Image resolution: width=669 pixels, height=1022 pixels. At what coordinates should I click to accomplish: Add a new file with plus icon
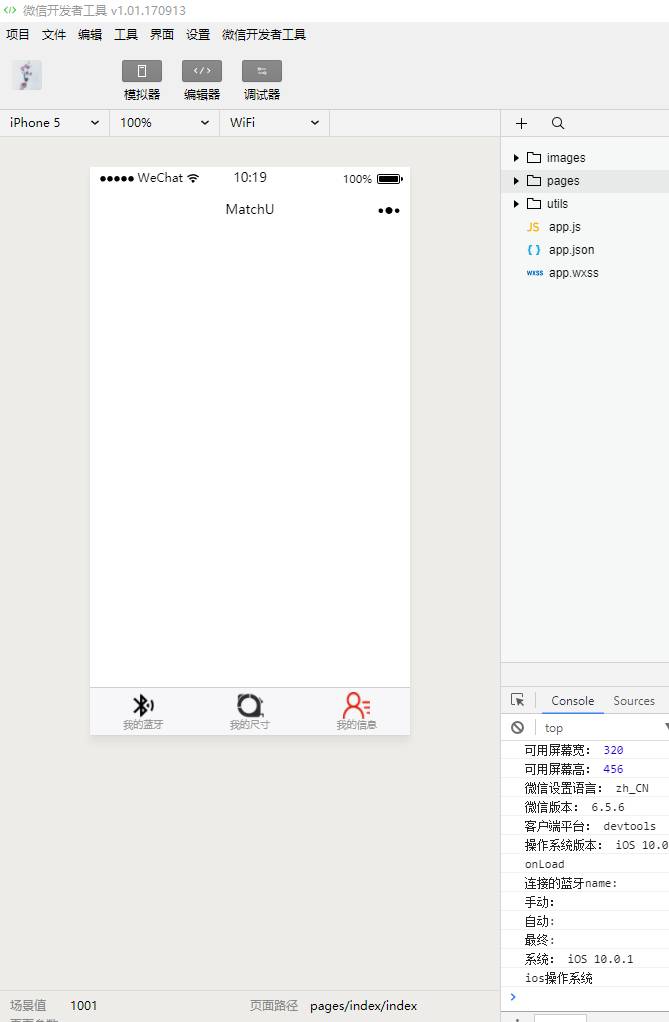[x=521, y=123]
